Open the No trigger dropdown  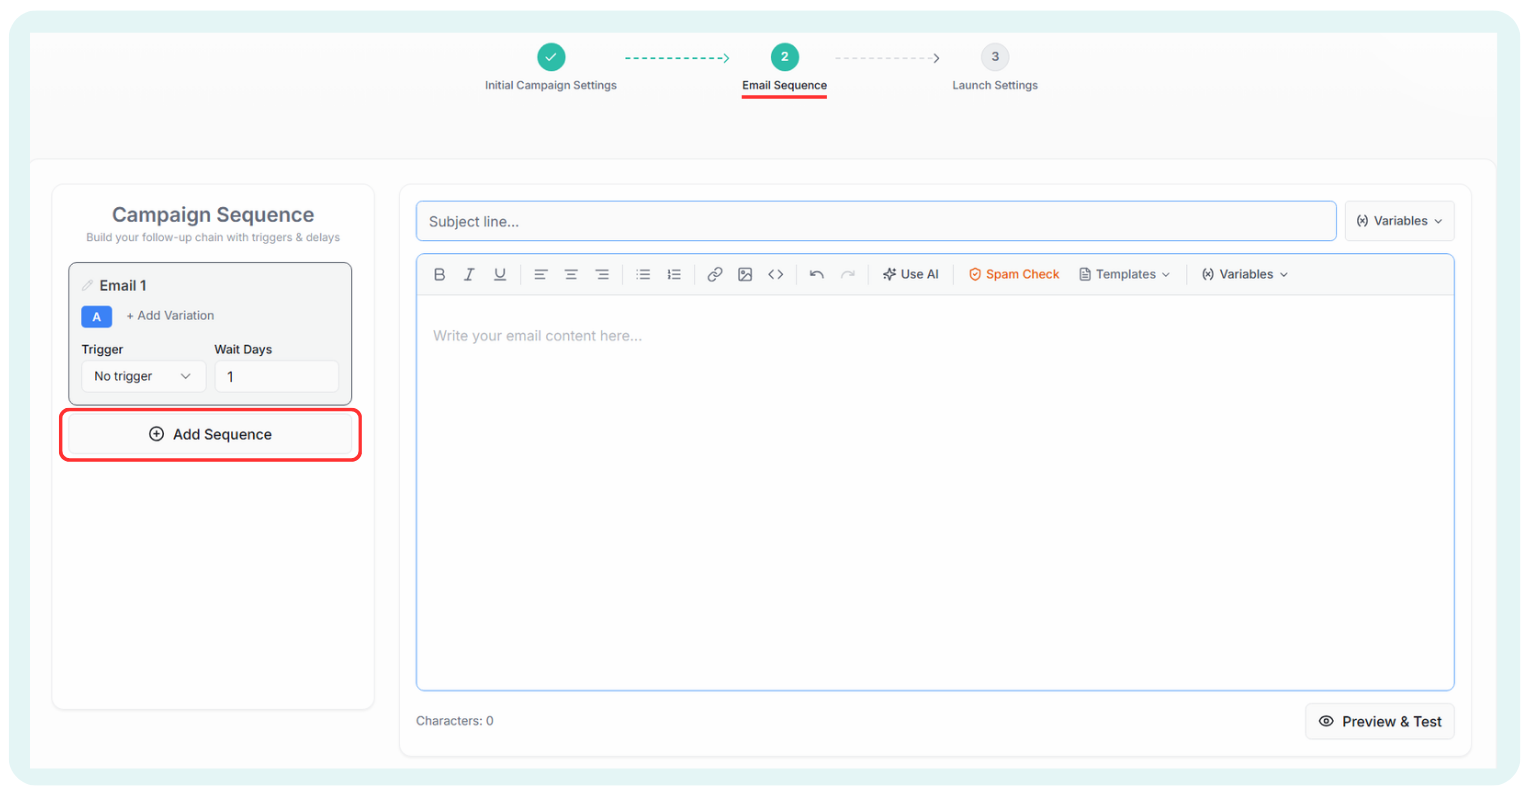143,376
